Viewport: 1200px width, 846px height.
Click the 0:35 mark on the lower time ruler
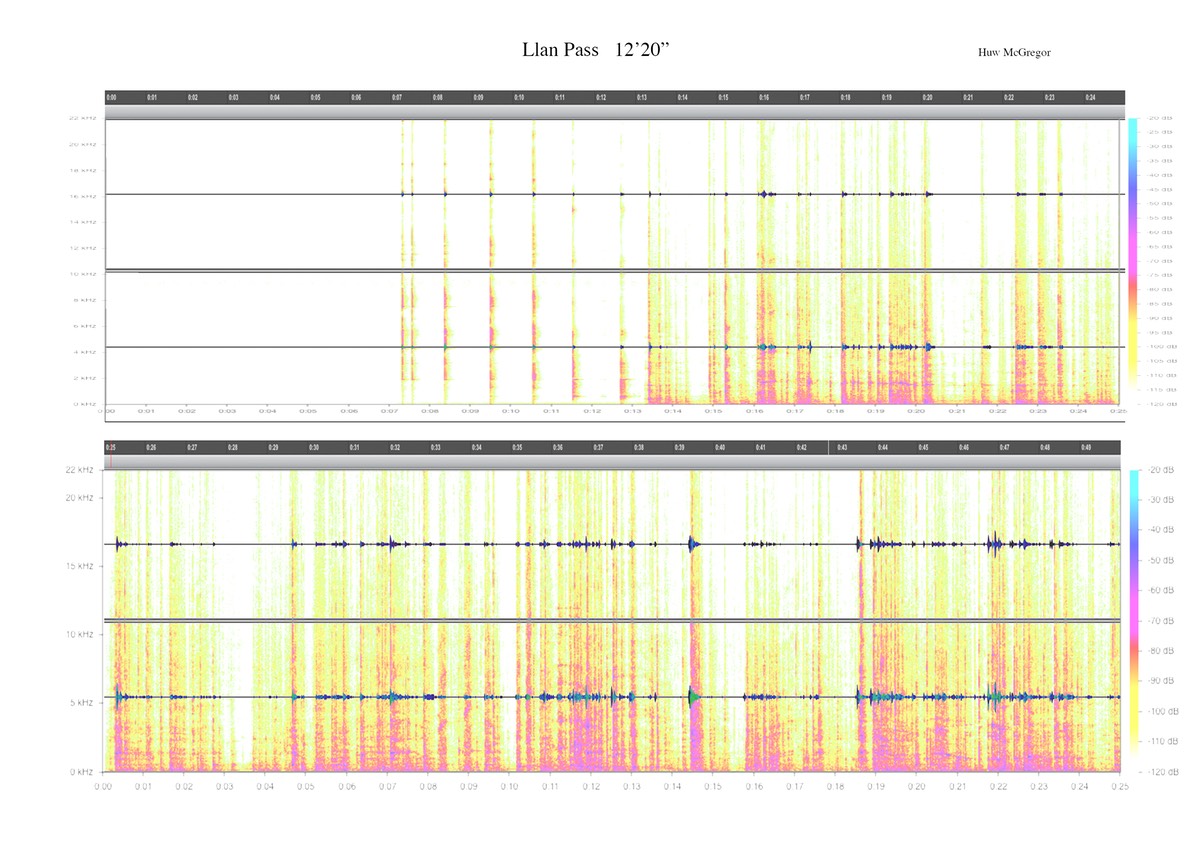click(517, 447)
